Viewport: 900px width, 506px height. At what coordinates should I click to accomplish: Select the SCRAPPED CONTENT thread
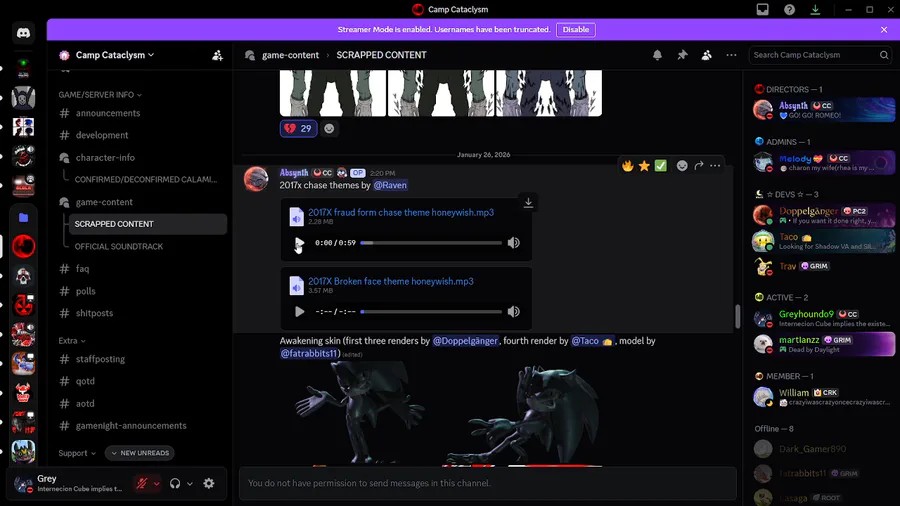[x=148, y=224]
